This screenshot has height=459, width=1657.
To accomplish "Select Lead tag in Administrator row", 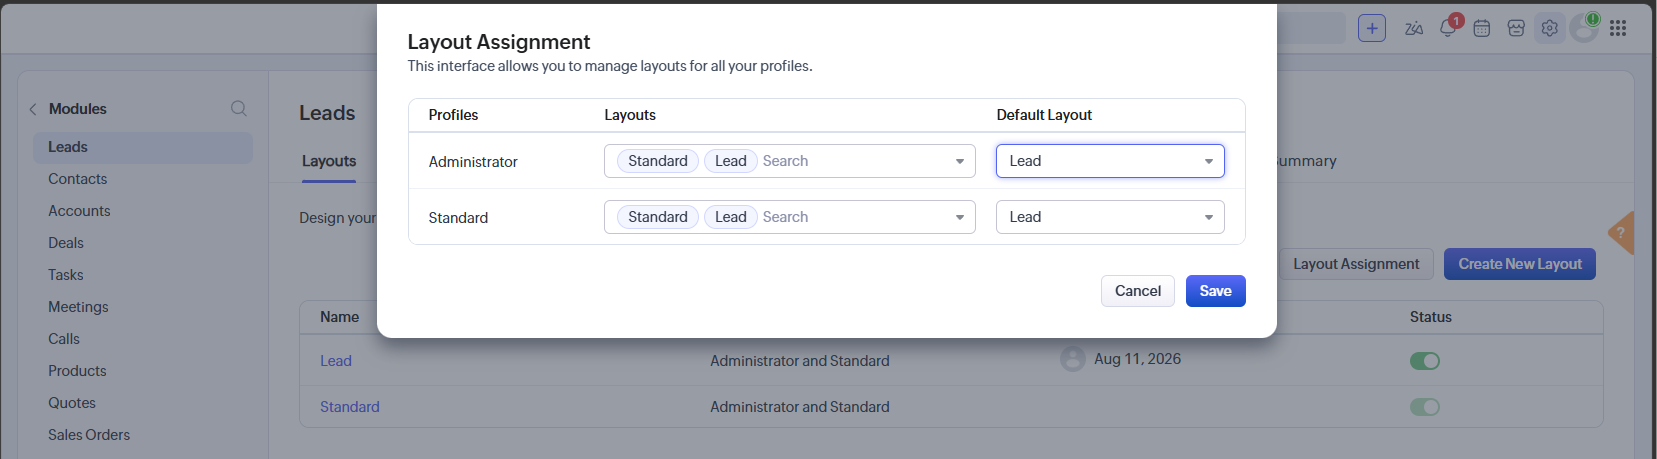I will coord(731,161).
